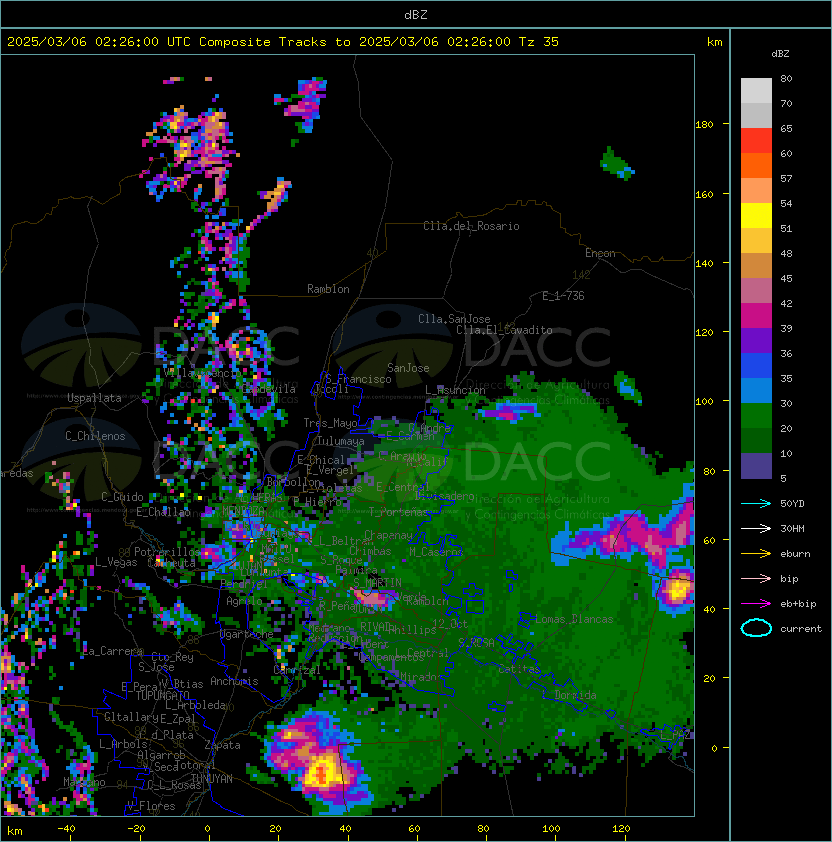Click the S_MARTIN label

(377, 582)
